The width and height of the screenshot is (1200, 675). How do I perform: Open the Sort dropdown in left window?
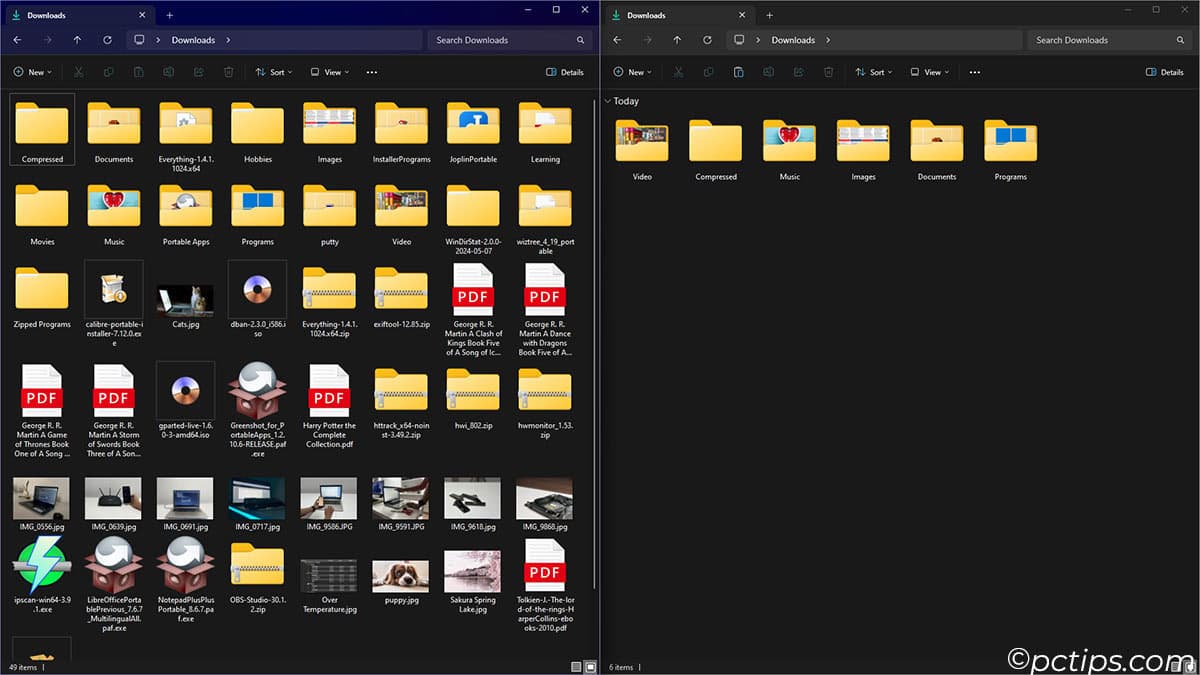[x=274, y=72]
